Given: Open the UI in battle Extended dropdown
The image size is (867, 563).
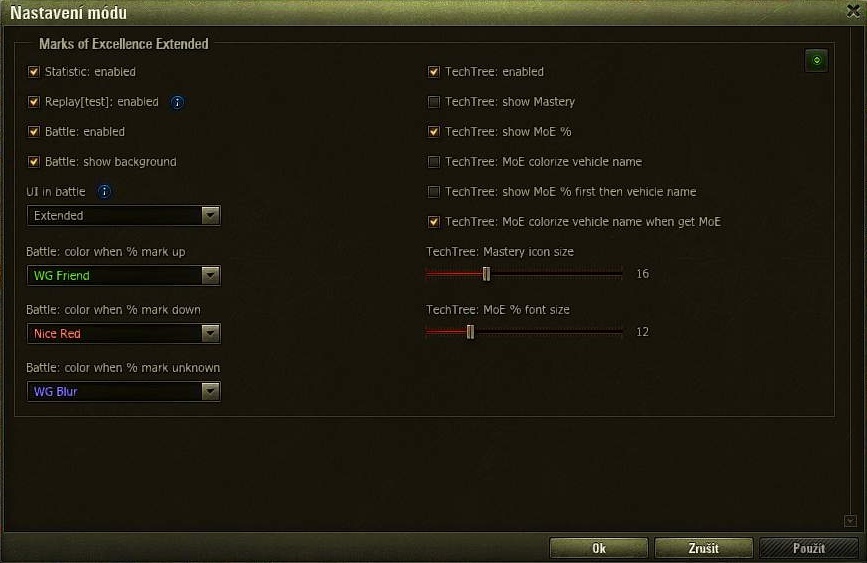Looking at the screenshot, I should pos(124,216).
